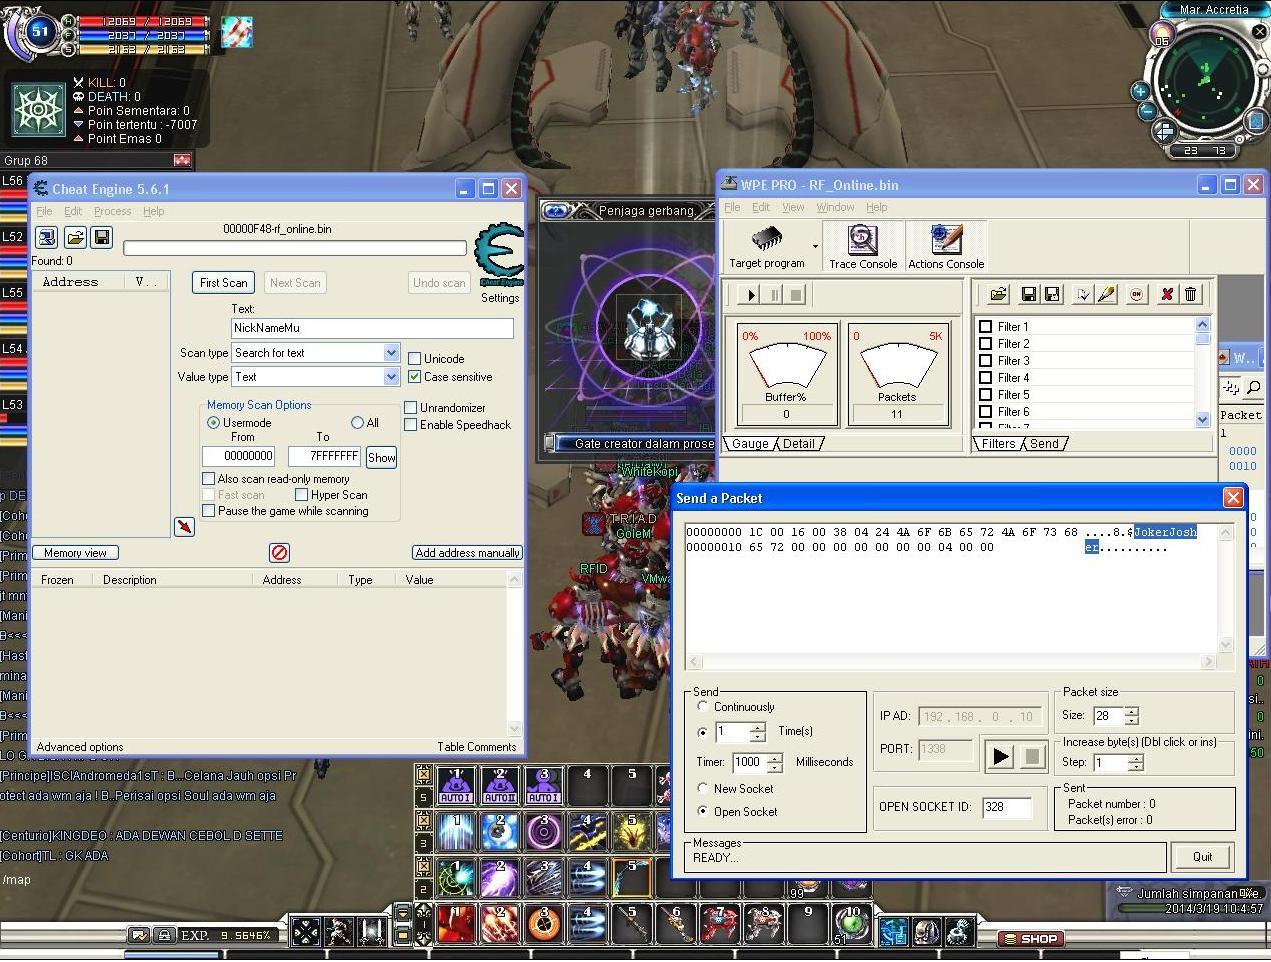Image resolution: width=1271 pixels, height=962 pixels.
Task: Click the First Scan button
Action: [223, 283]
